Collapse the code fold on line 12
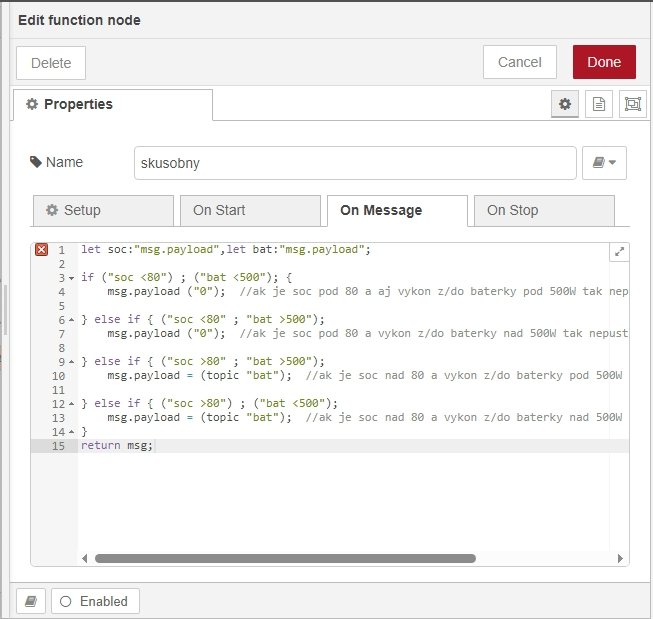 point(72,404)
